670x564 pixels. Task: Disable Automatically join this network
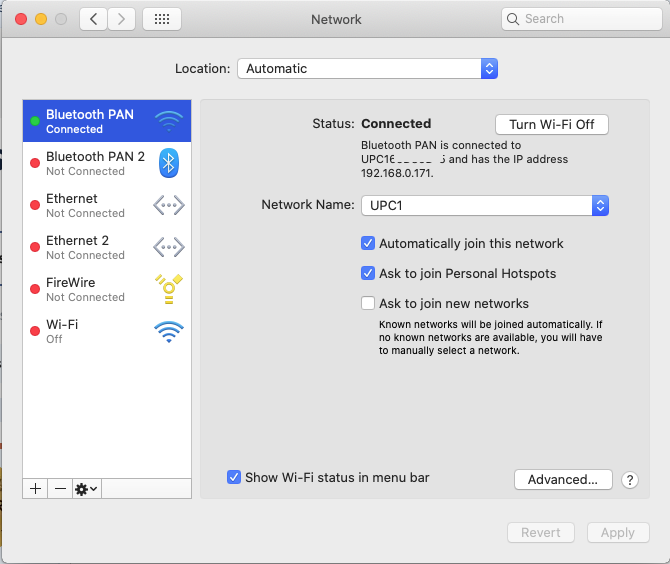tap(369, 243)
